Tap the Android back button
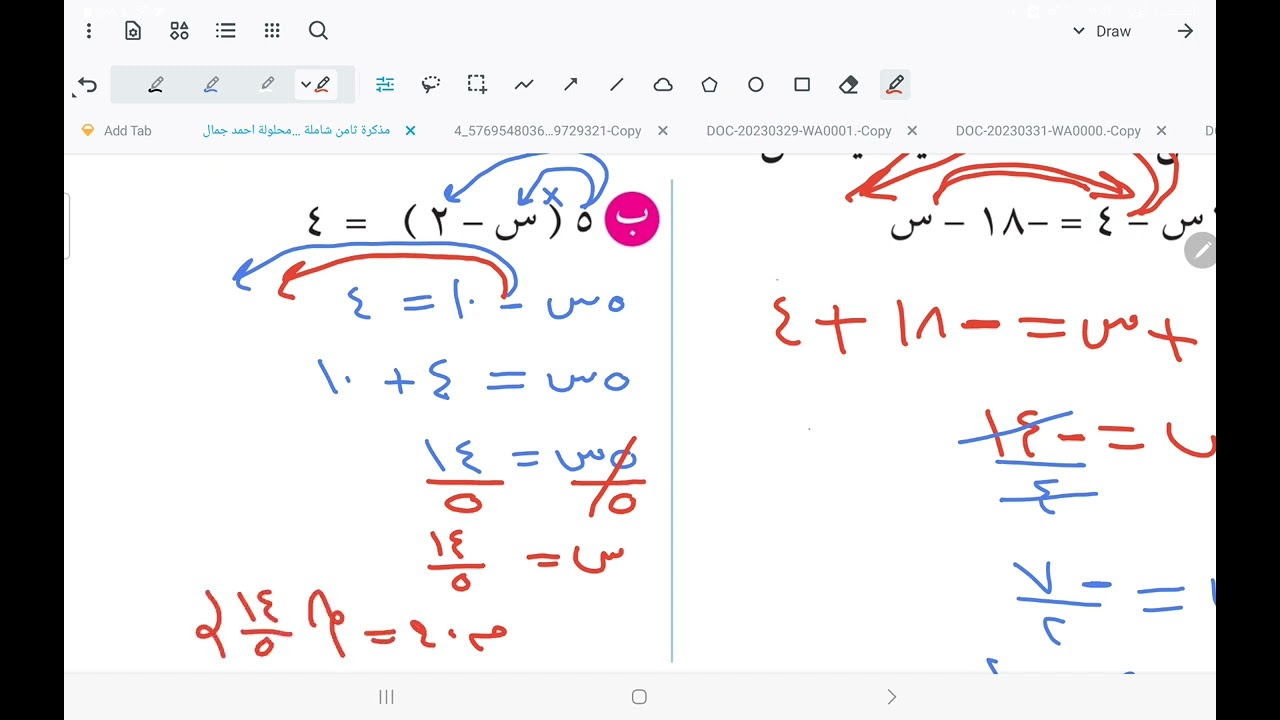 pyautogui.click(x=892, y=697)
